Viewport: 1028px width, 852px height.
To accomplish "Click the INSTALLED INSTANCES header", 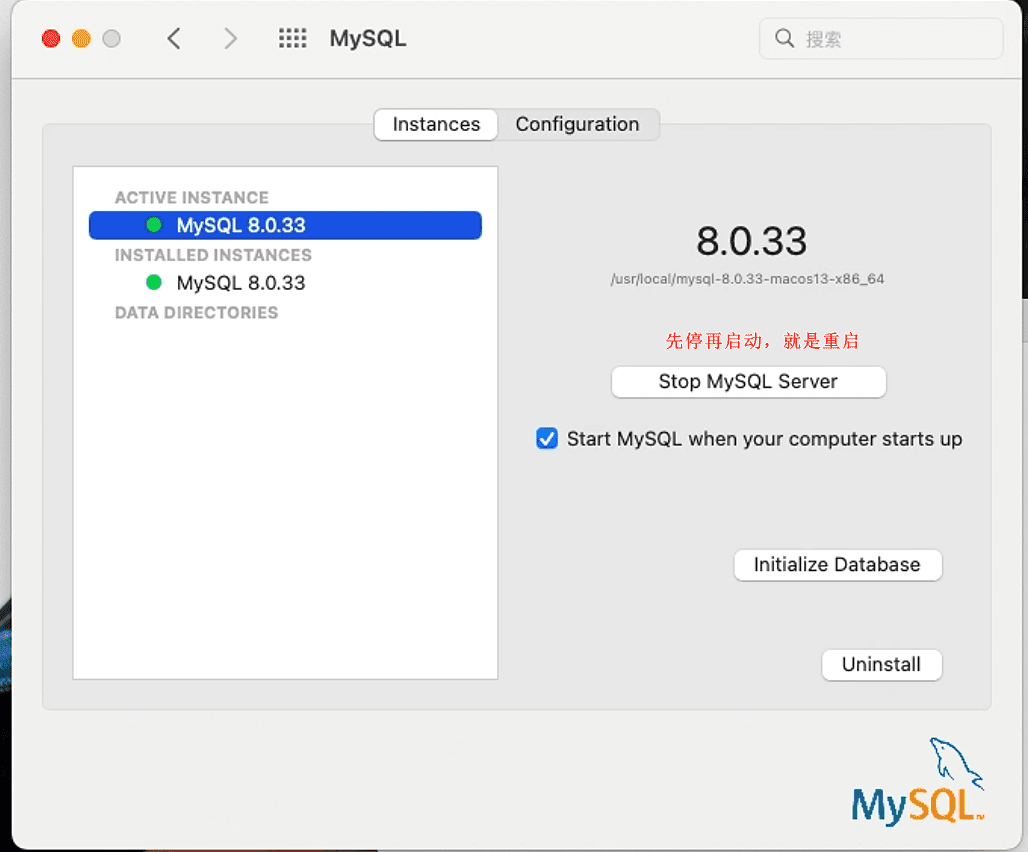I will point(213,255).
